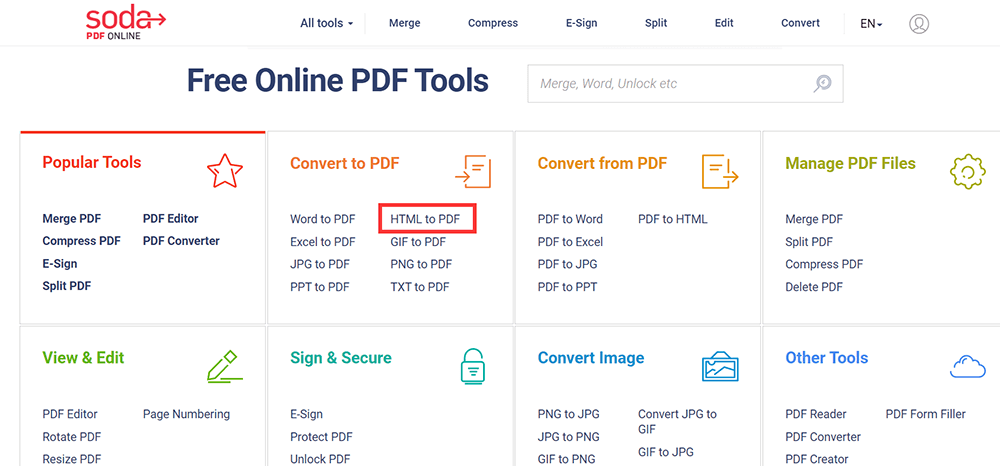Click the Convert from PDF icon
1000x466 pixels.
720,171
